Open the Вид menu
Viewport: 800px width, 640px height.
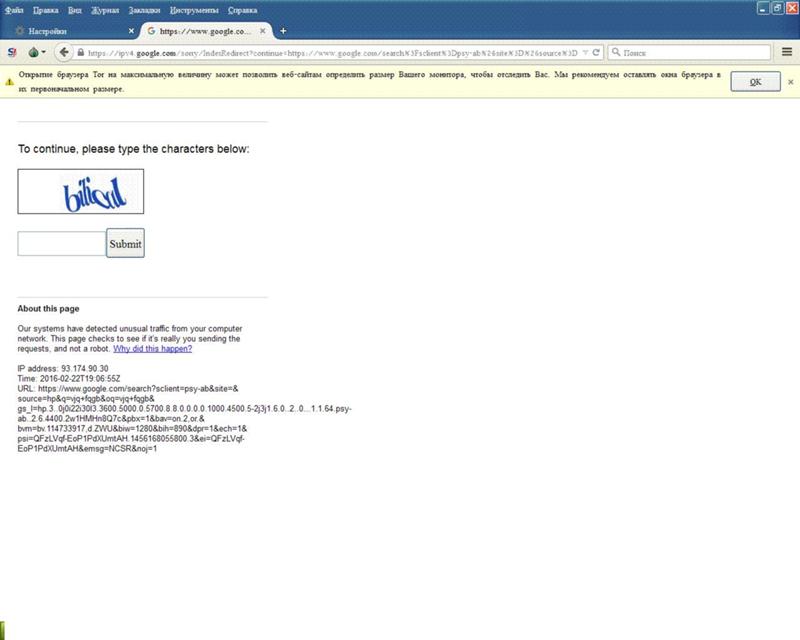[74, 10]
